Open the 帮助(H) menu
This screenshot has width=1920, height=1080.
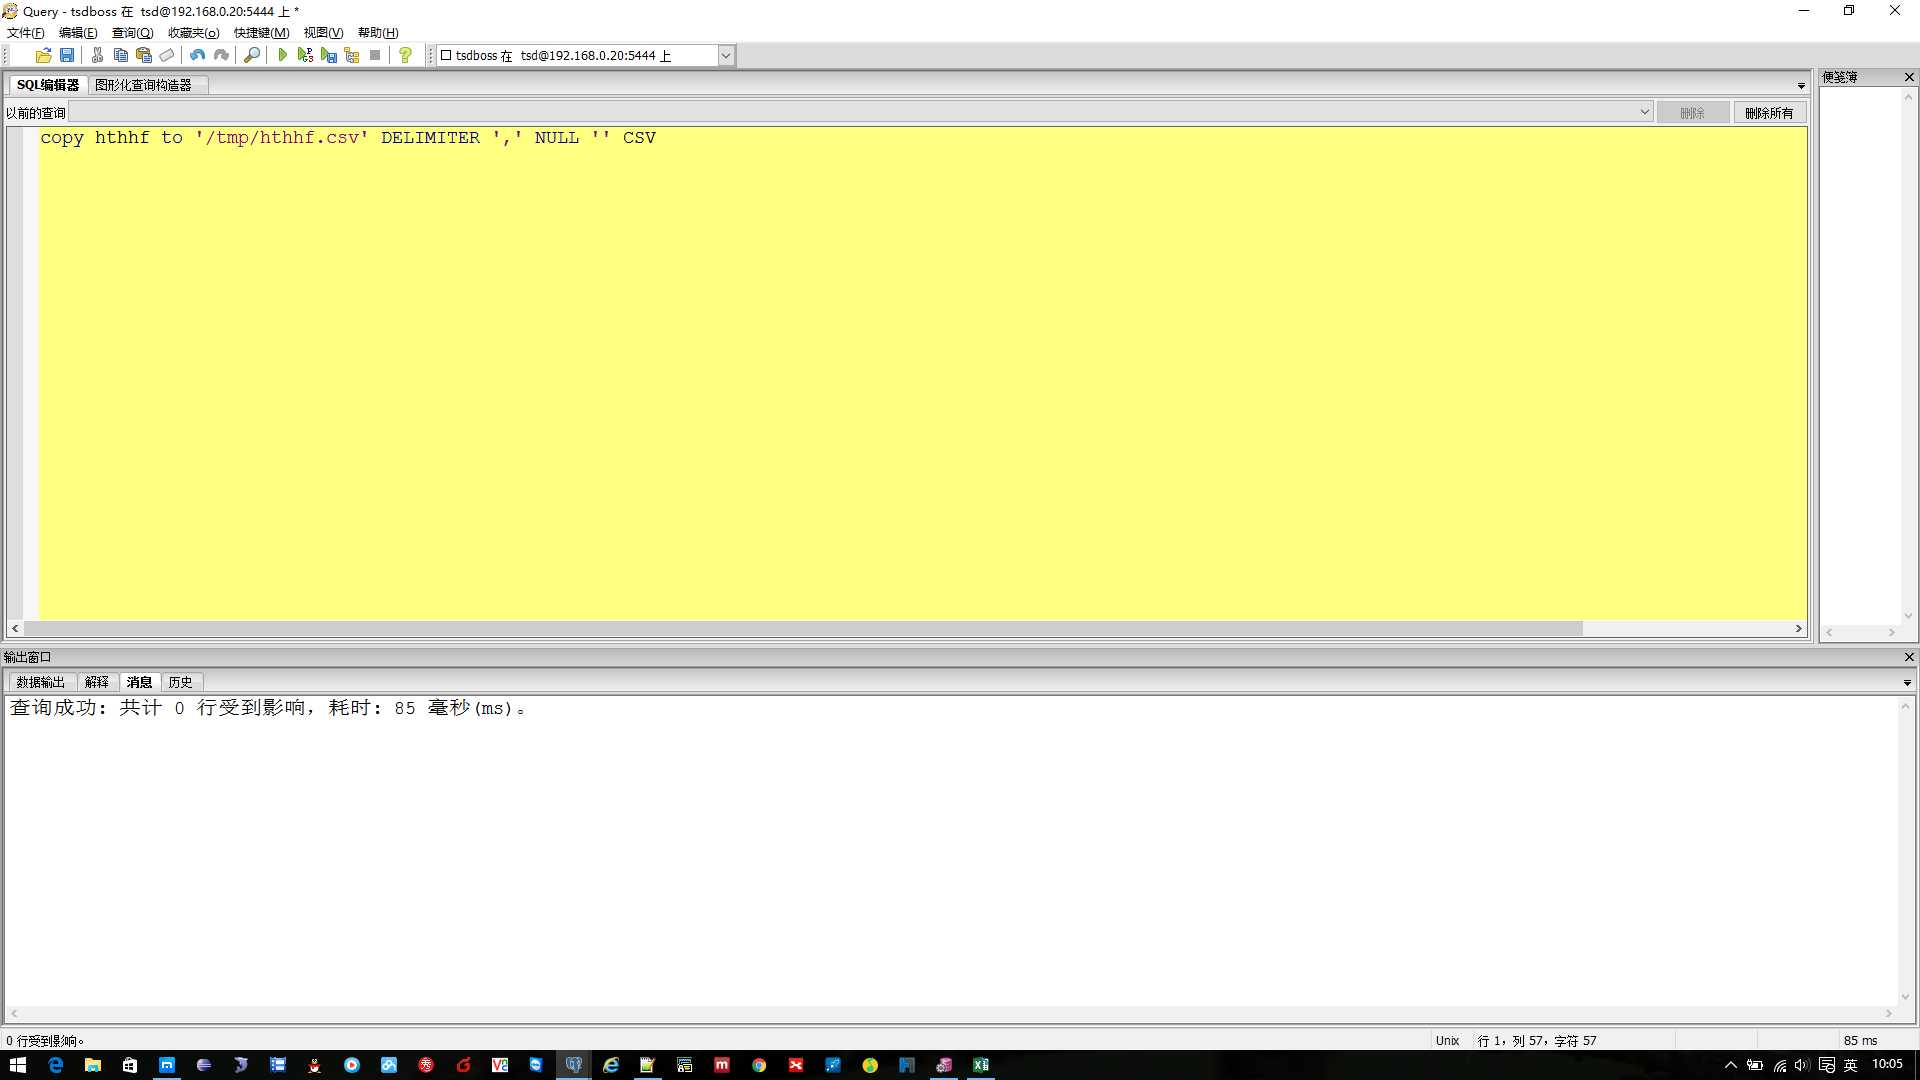(378, 33)
